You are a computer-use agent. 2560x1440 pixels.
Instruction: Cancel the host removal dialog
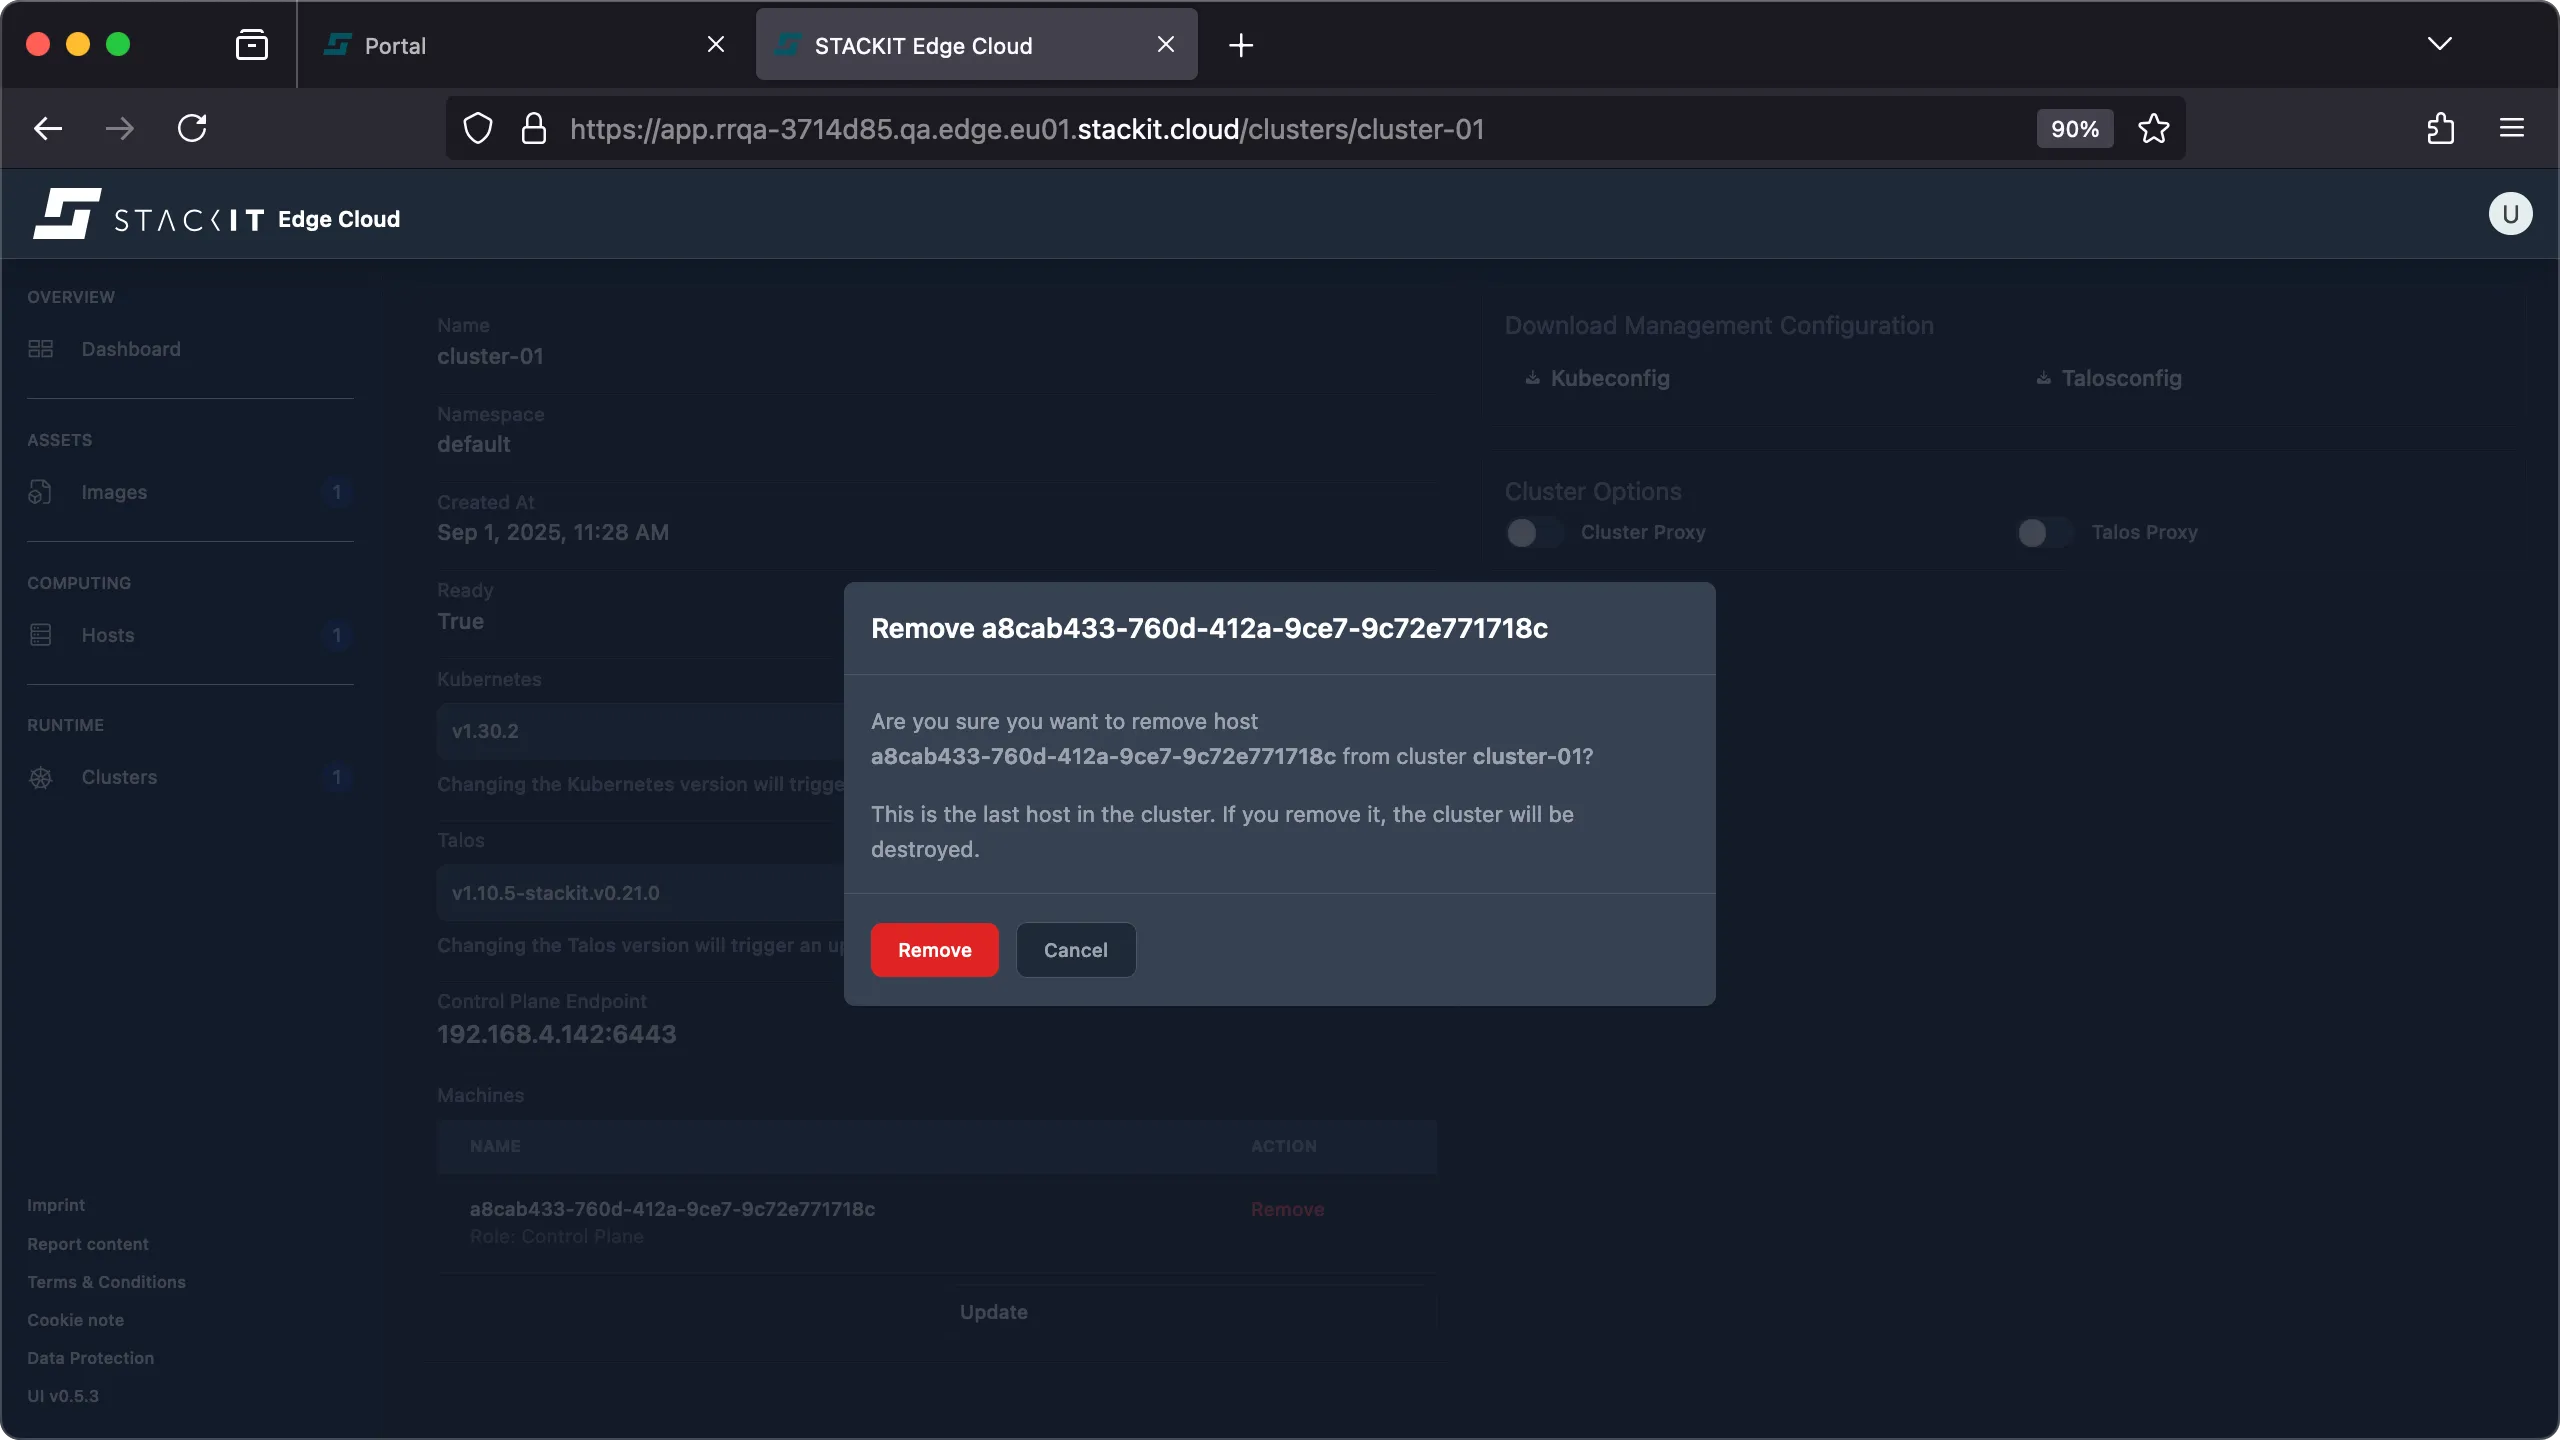click(1074, 949)
